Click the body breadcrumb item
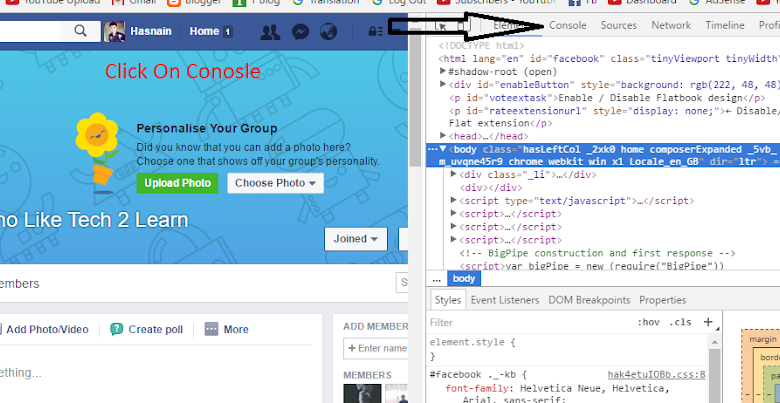The width and height of the screenshot is (780, 403). pos(464,279)
